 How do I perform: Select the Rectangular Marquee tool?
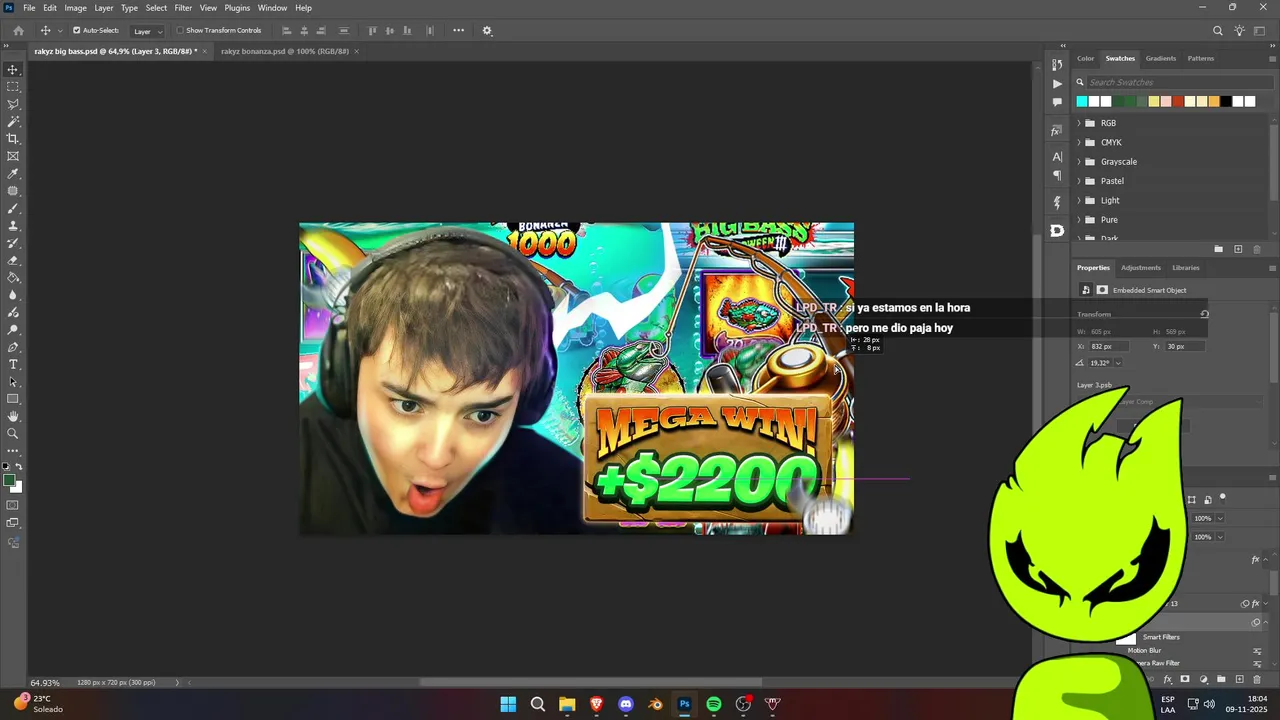click(x=13, y=87)
